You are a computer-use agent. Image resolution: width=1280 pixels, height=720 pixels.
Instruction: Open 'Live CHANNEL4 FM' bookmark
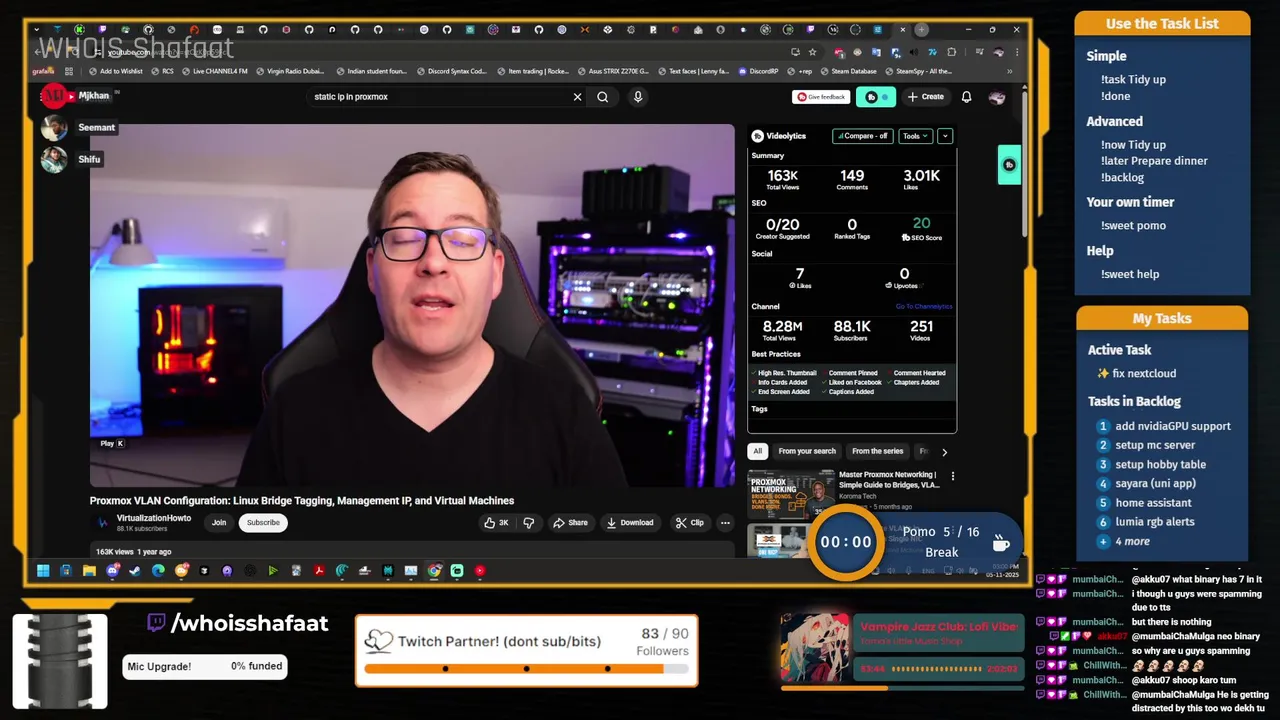coord(214,71)
